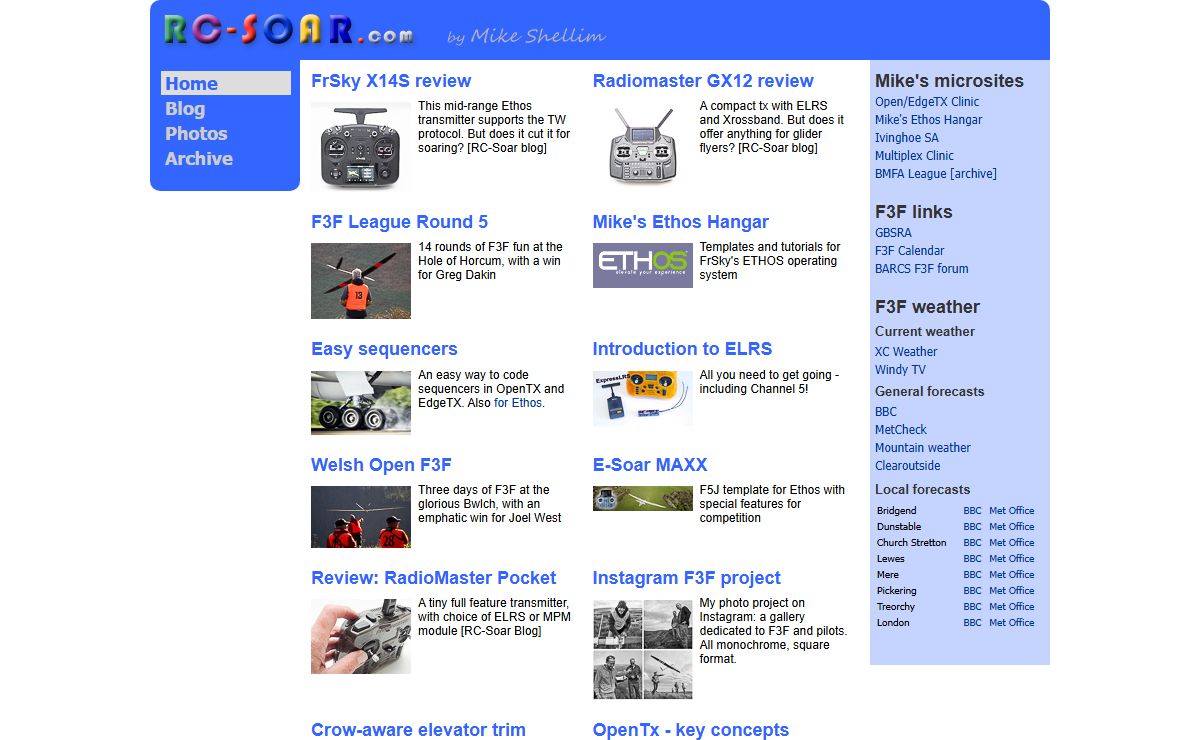This screenshot has width=1200, height=740.
Task: Open the Instagram F3F project heading
Action: 687,578
